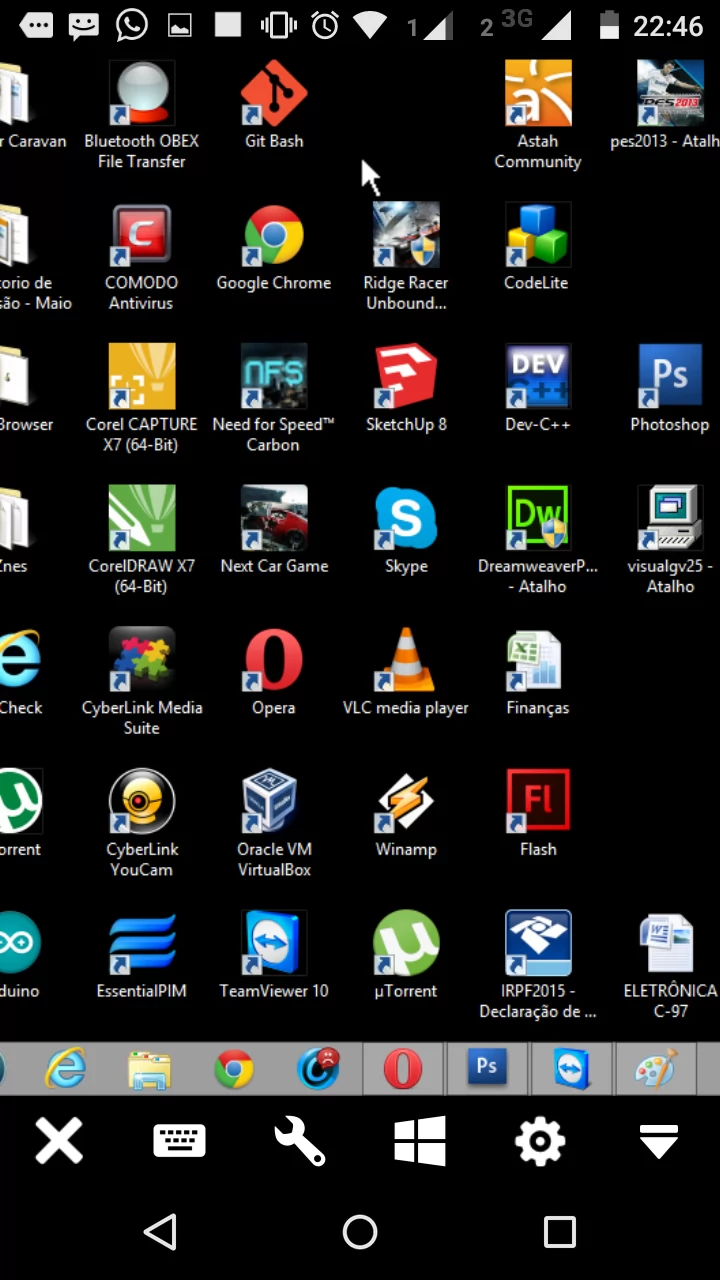Open File Explorer in the taskbar
The image size is (720, 1280).
[x=150, y=1069]
